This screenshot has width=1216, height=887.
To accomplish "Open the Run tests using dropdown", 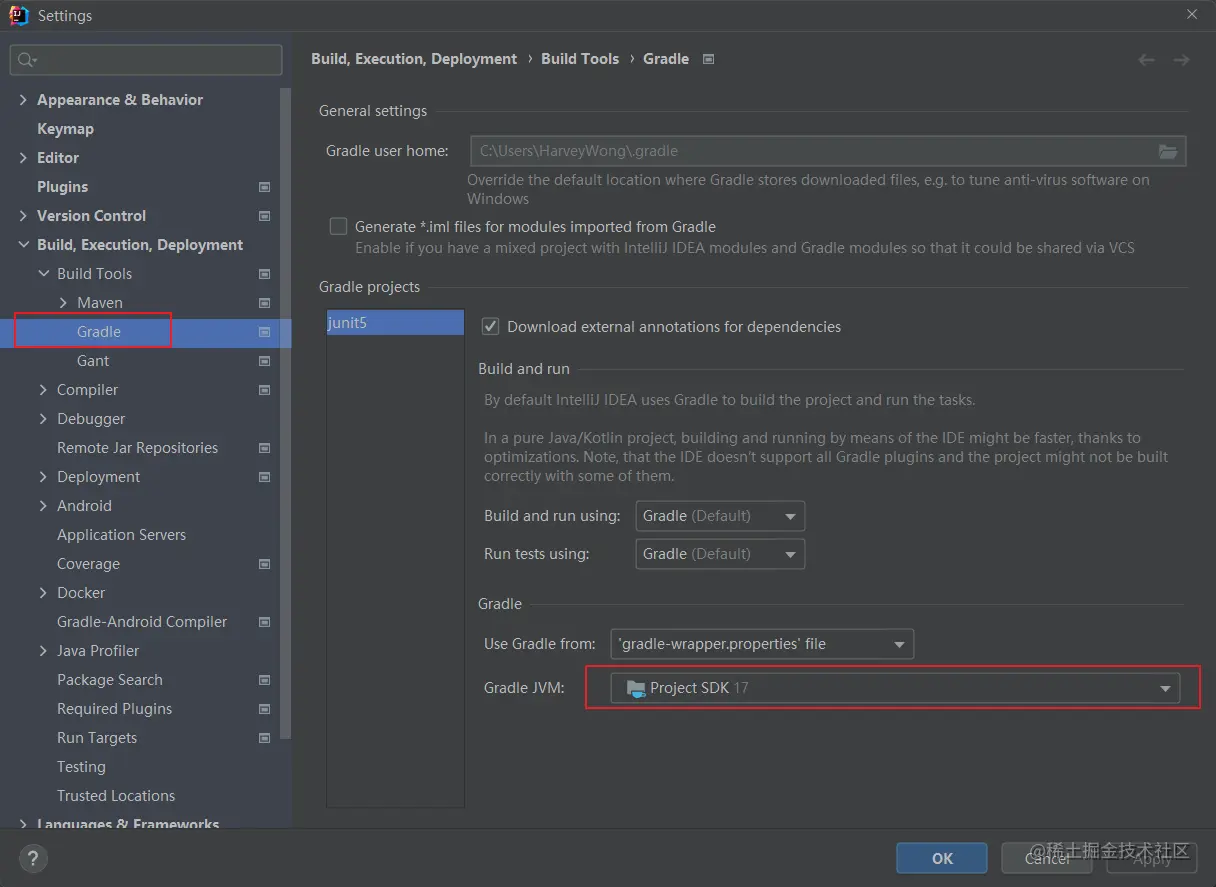I will pyautogui.click(x=720, y=554).
